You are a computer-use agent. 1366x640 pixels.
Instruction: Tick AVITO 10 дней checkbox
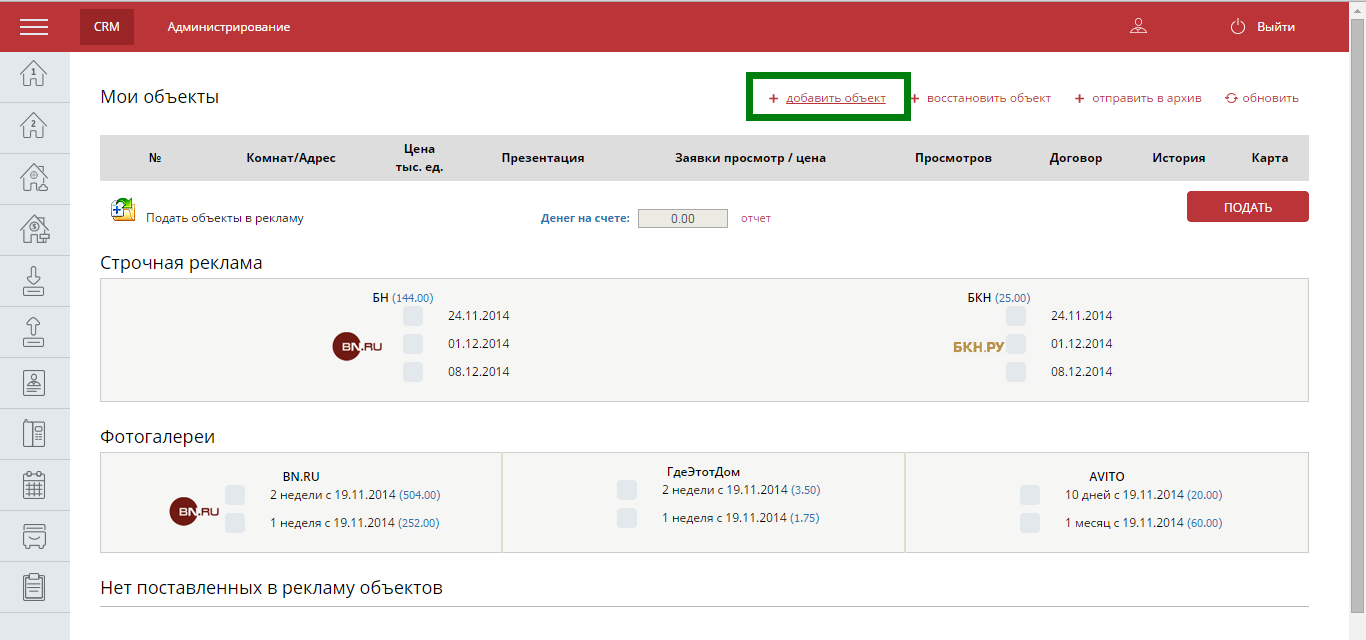point(1029,495)
